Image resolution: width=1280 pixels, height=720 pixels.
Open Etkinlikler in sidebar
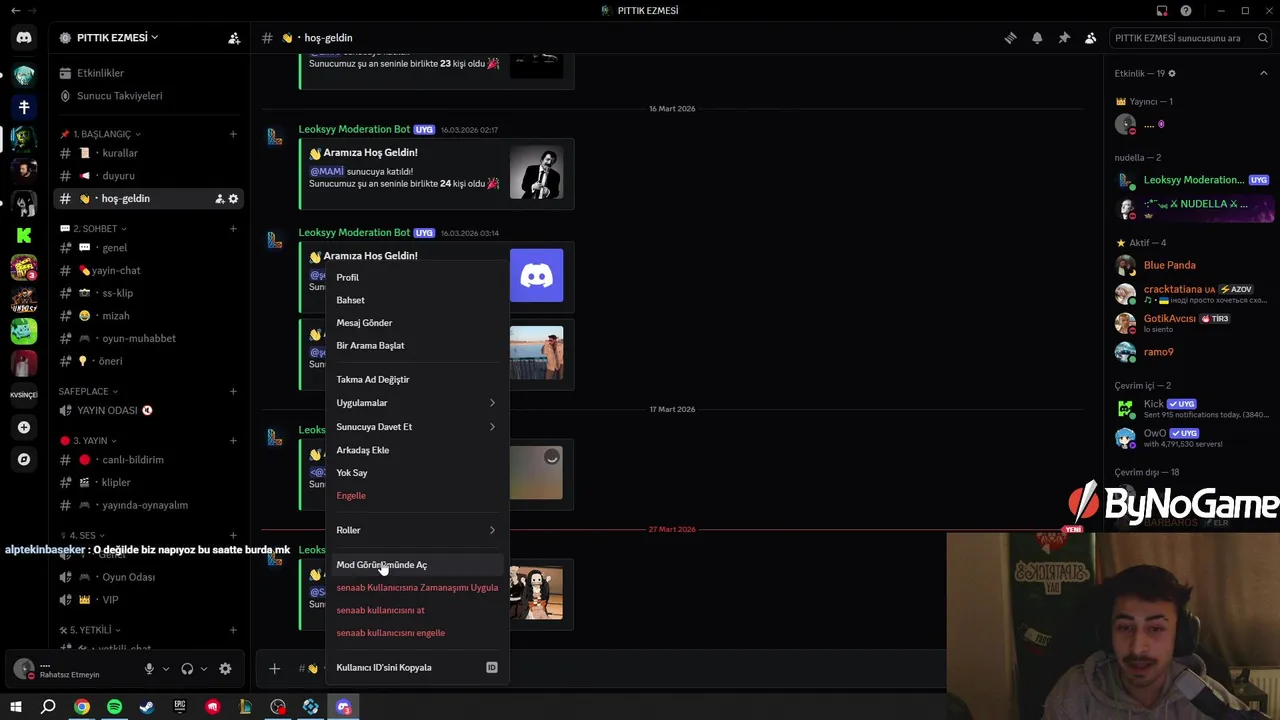[x=150, y=73]
